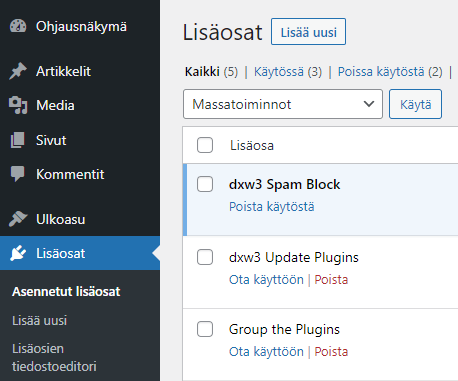The image size is (458, 381).
Task: Tick the Group the Plugins checkbox
Action: 205,329
